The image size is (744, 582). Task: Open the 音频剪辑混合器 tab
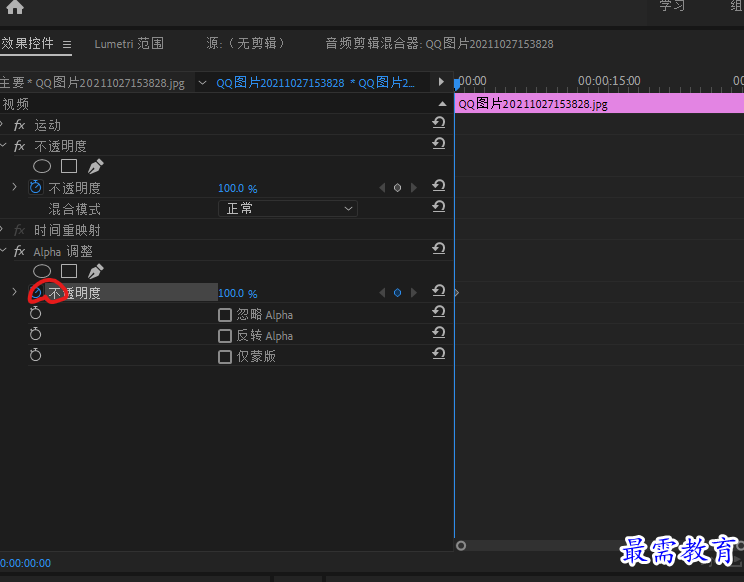[x=439, y=44]
